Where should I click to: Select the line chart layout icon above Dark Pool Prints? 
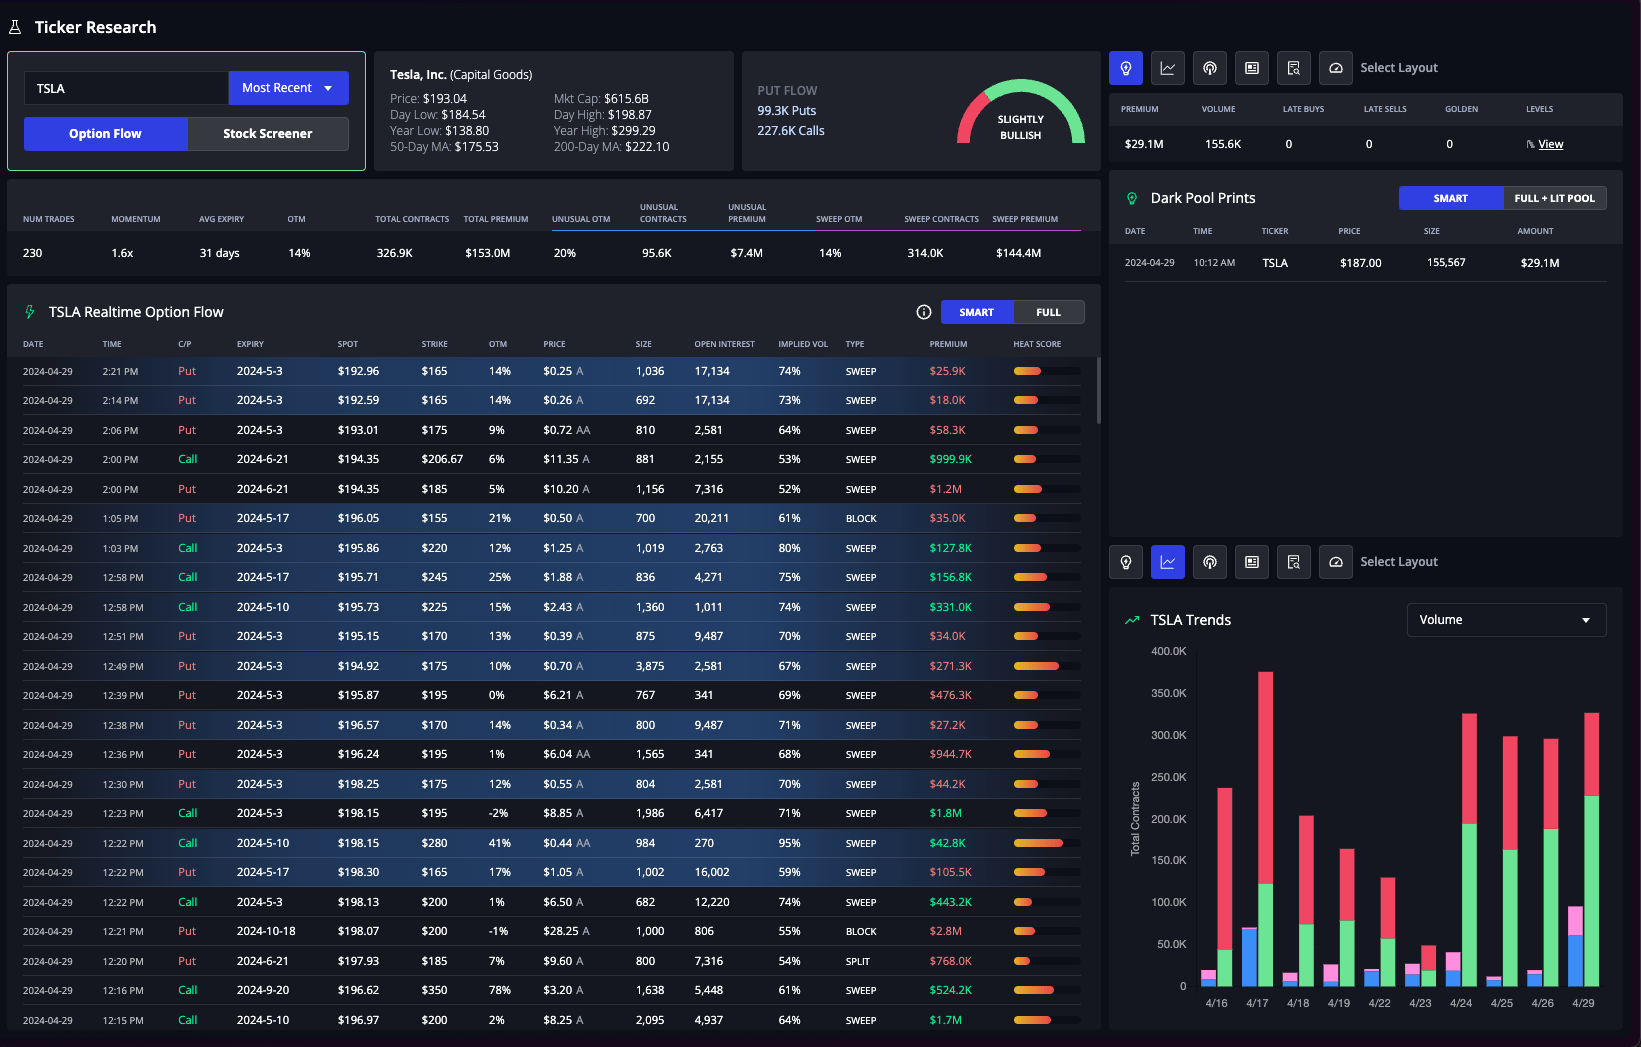pyautogui.click(x=1168, y=68)
